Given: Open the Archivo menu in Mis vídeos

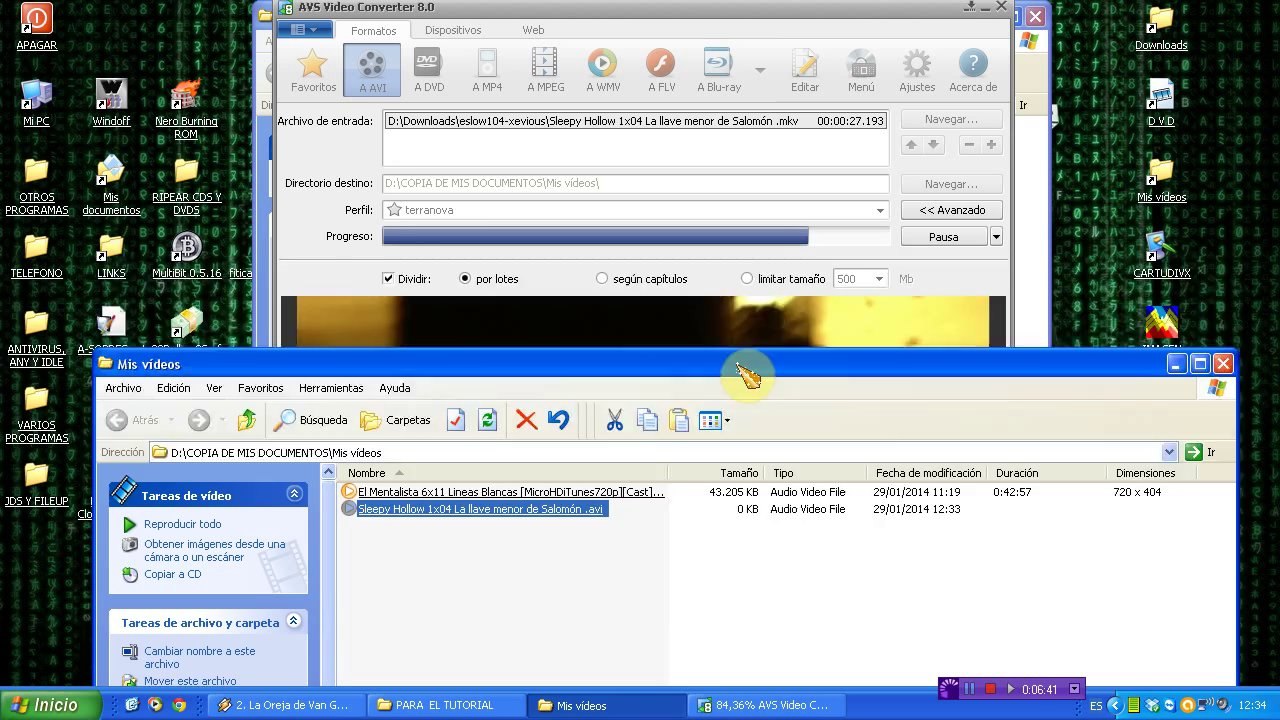Looking at the screenshot, I should [x=123, y=388].
